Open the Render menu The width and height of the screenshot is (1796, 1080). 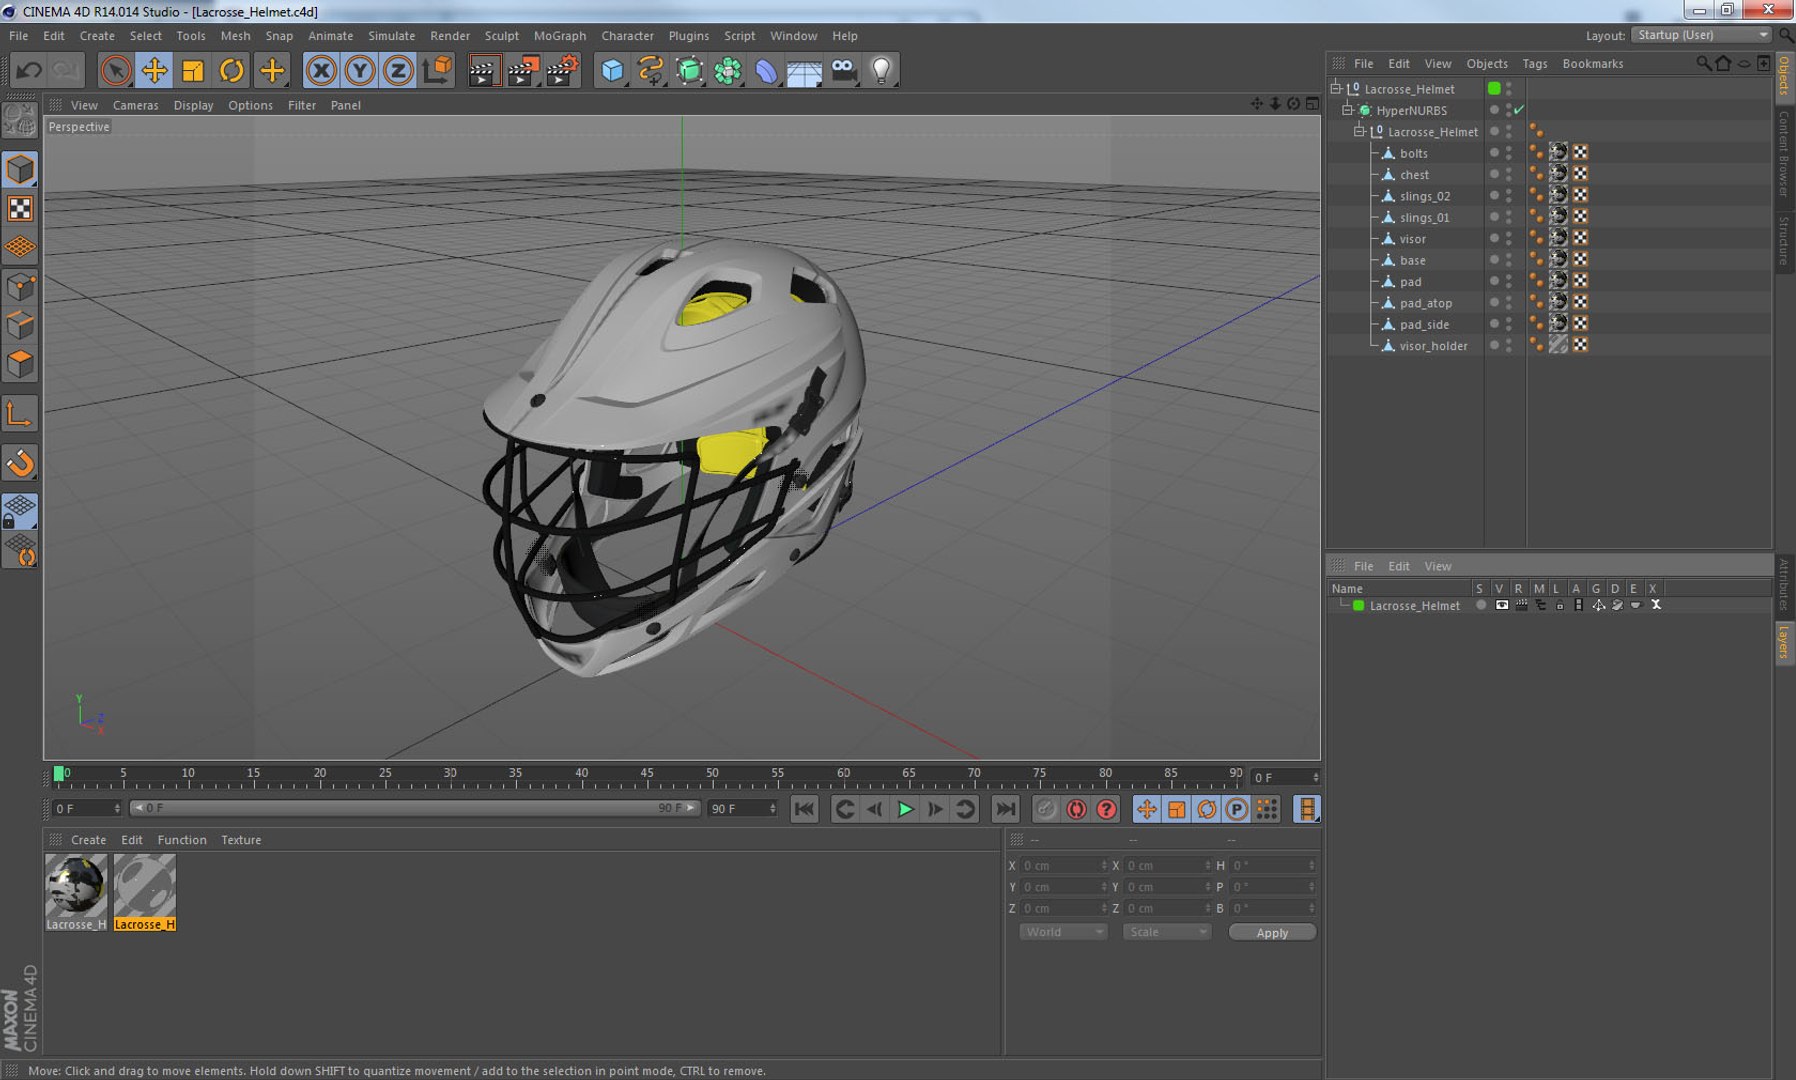tap(450, 36)
